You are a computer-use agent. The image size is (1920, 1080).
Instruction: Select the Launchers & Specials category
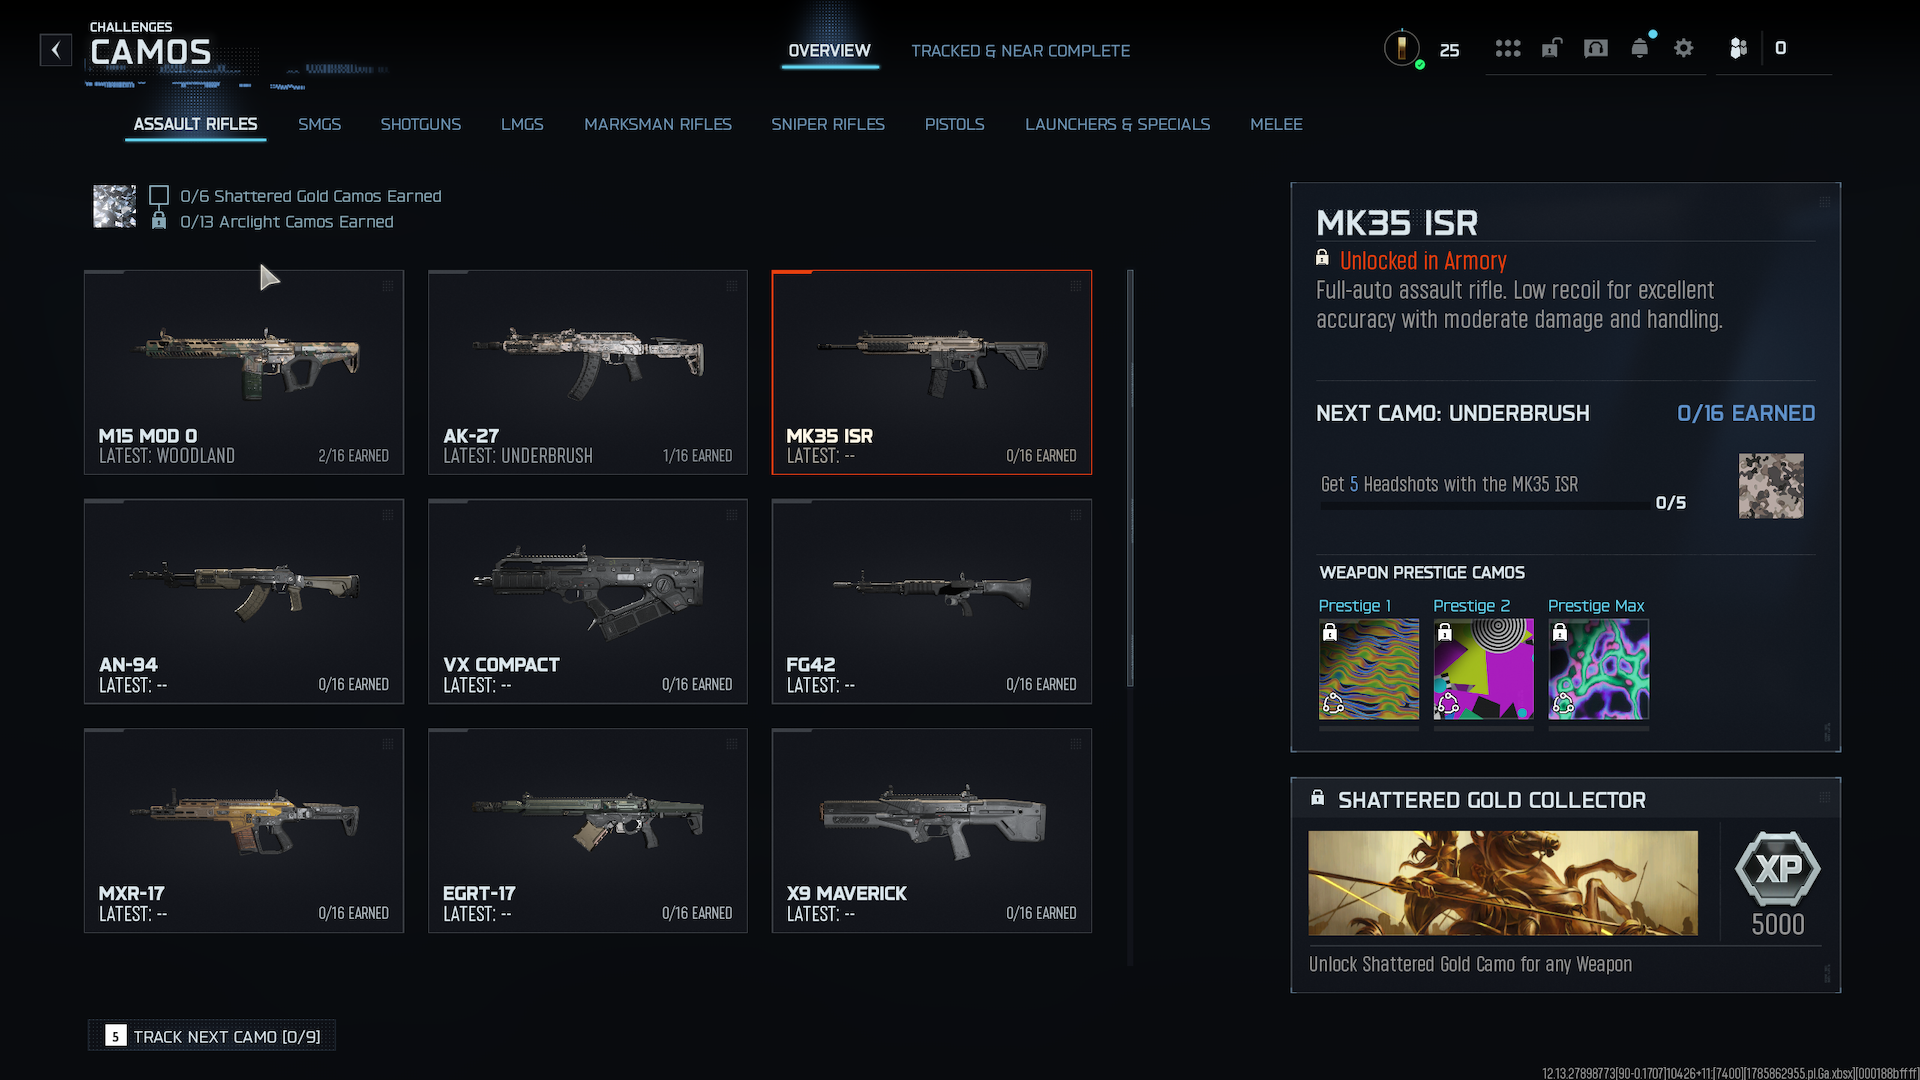[1117, 124]
